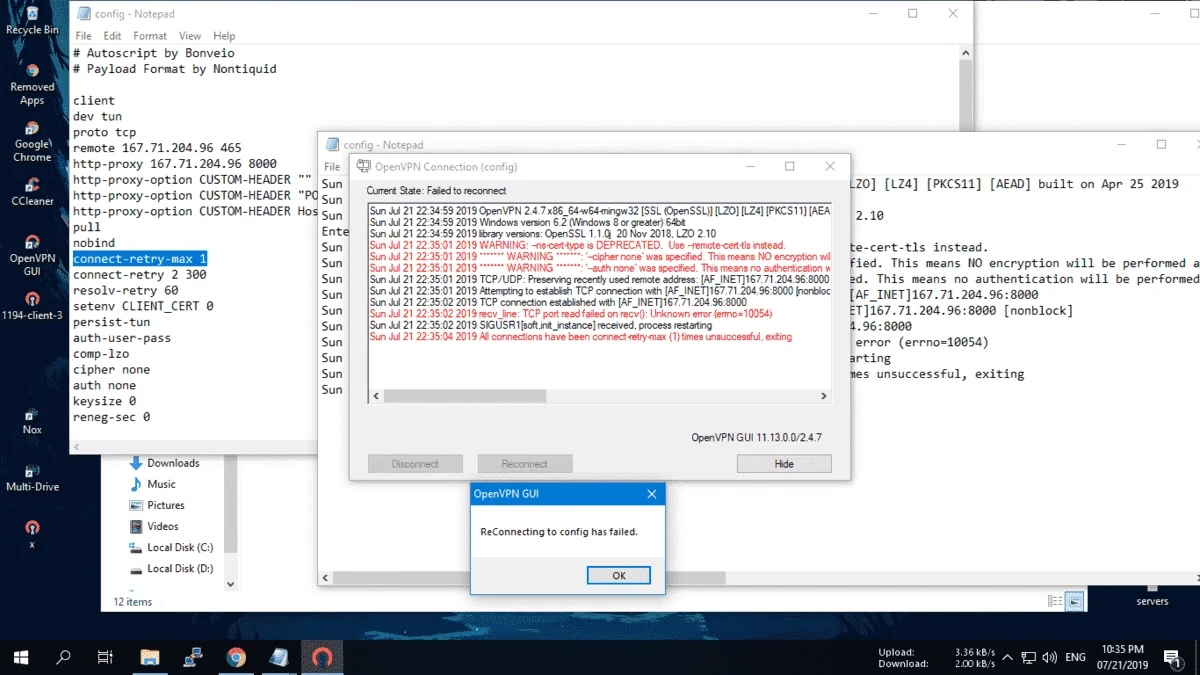Open the desktop file named x
The height and width of the screenshot is (675, 1200).
click(x=32, y=534)
